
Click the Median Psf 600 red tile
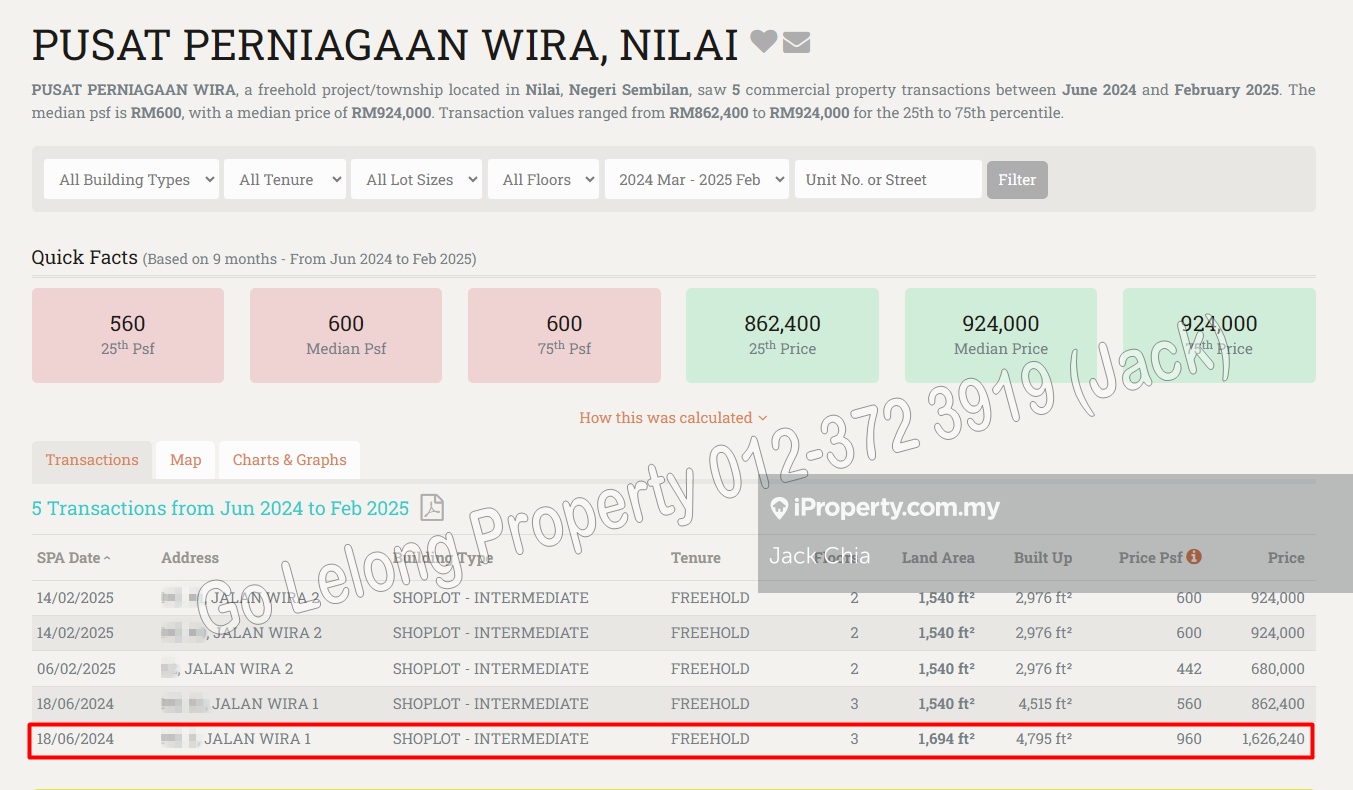346,335
